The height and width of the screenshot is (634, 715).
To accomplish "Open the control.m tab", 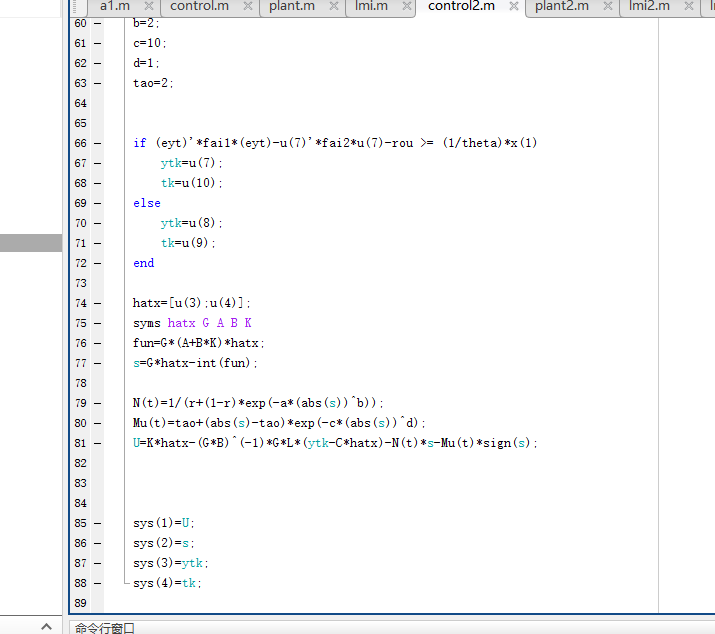I will pyautogui.click(x=199, y=6).
